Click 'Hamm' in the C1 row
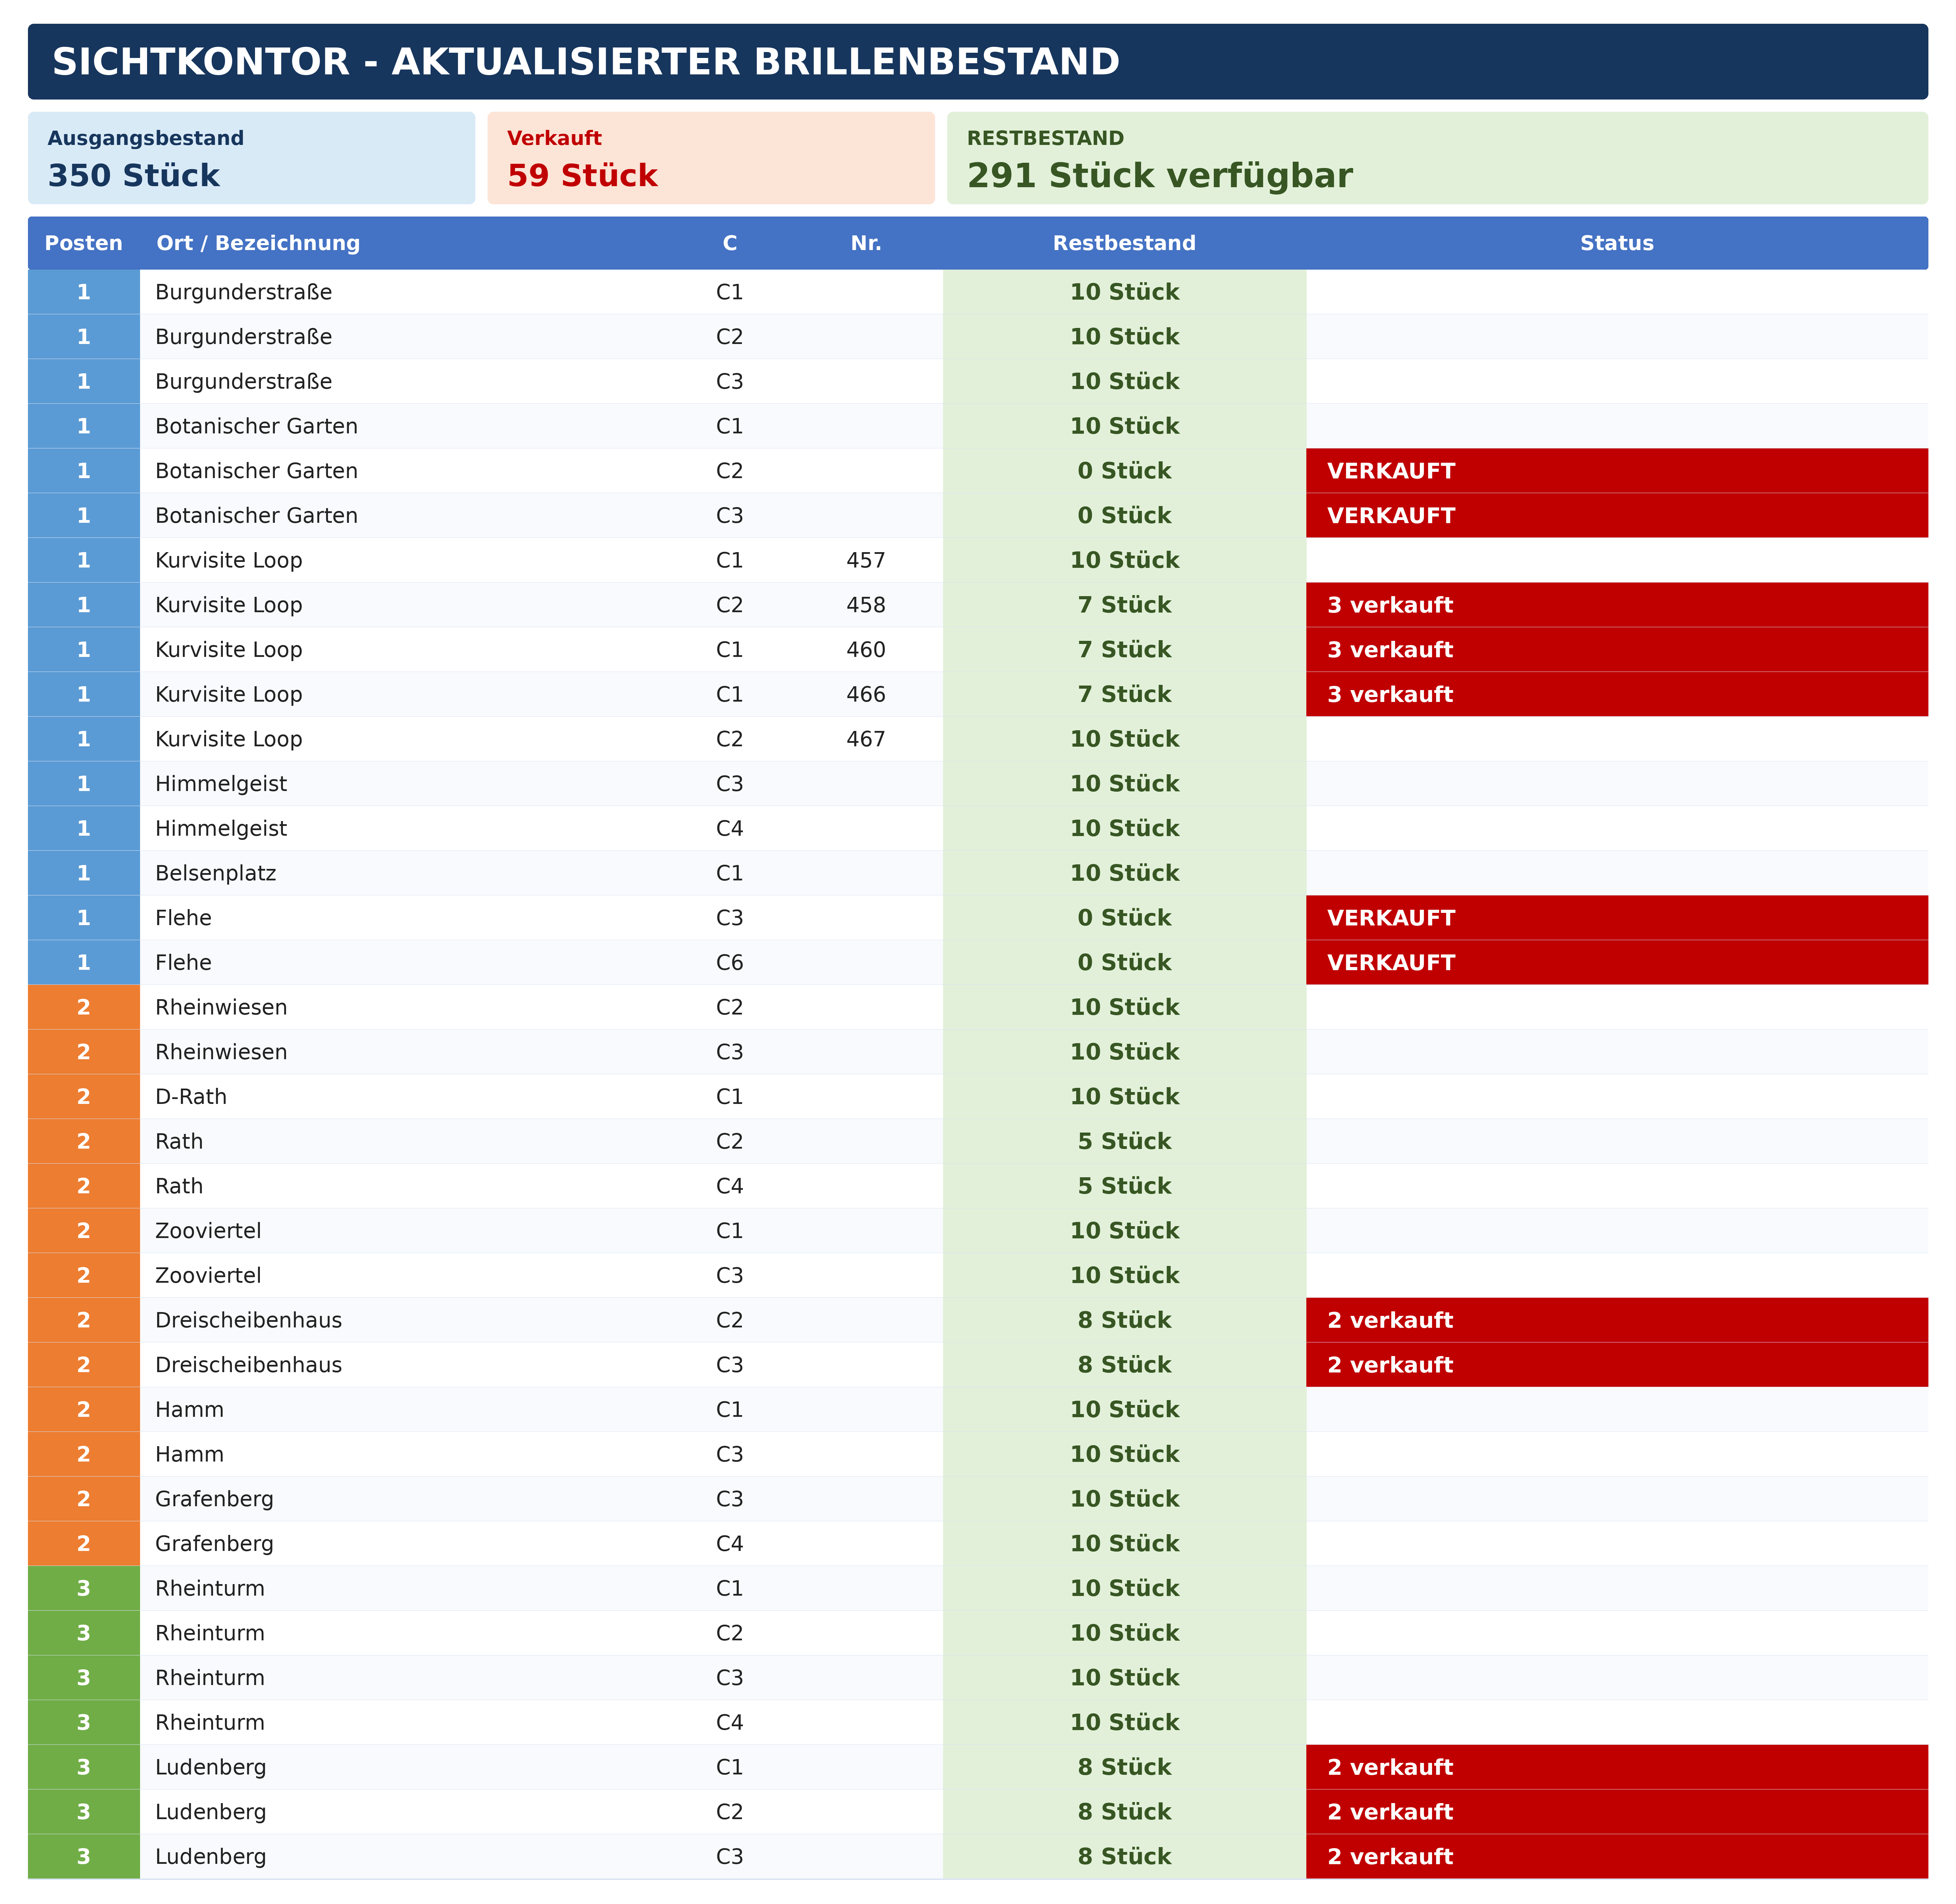 point(189,1410)
